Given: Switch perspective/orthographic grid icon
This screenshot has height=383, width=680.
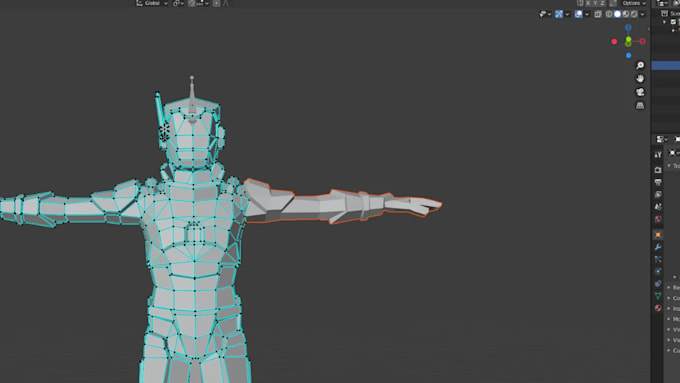Looking at the screenshot, I should [x=640, y=105].
